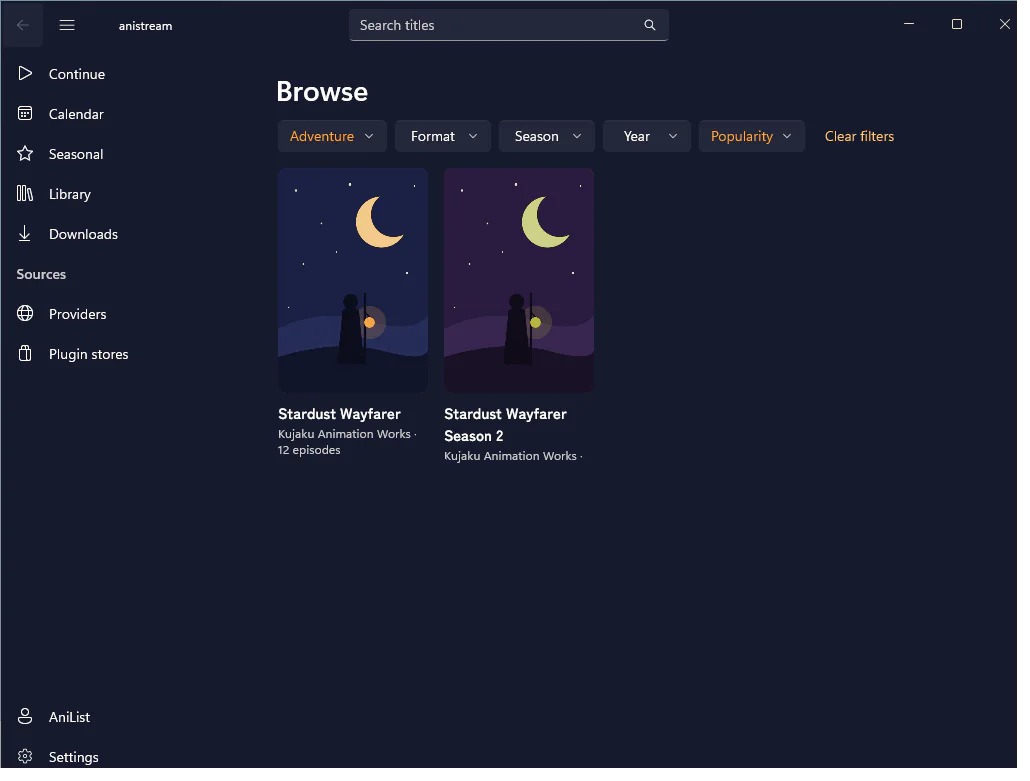Click the Seasonal star icon
The height and width of the screenshot is (781, 1030).
tap(25, 155)
